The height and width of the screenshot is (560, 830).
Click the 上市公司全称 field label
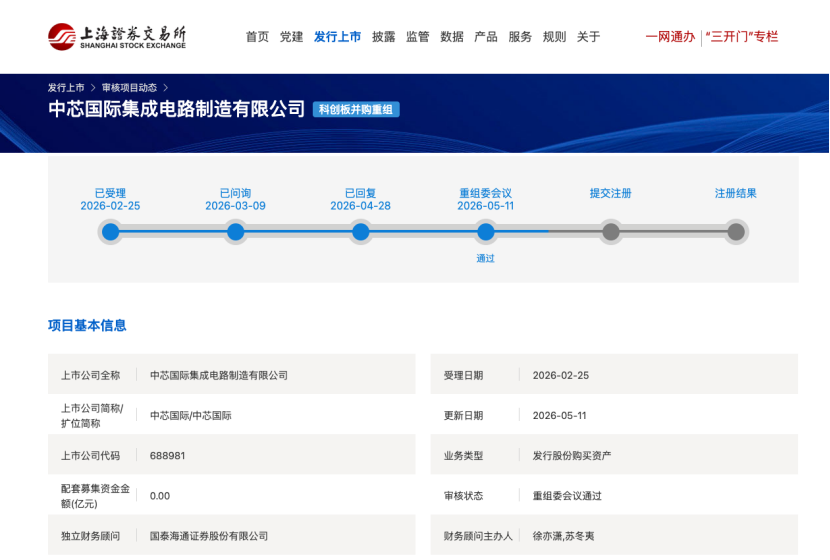[x=91, y=375]
